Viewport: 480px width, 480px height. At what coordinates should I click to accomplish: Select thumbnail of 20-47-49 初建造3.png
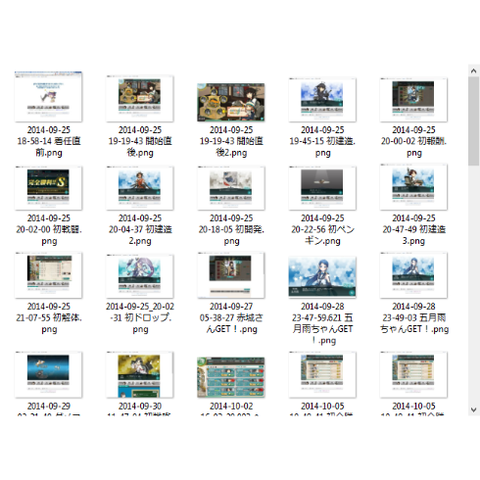tap(414, 187)
